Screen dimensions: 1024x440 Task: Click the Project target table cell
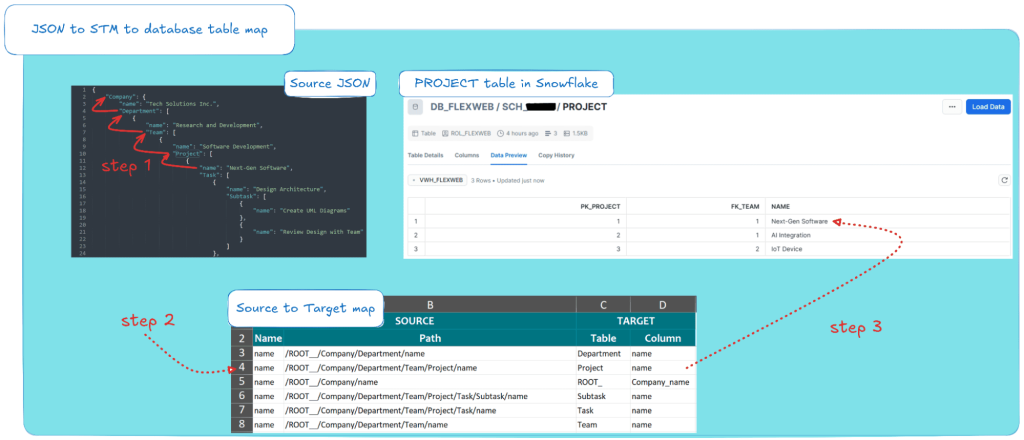pos(603,368)
